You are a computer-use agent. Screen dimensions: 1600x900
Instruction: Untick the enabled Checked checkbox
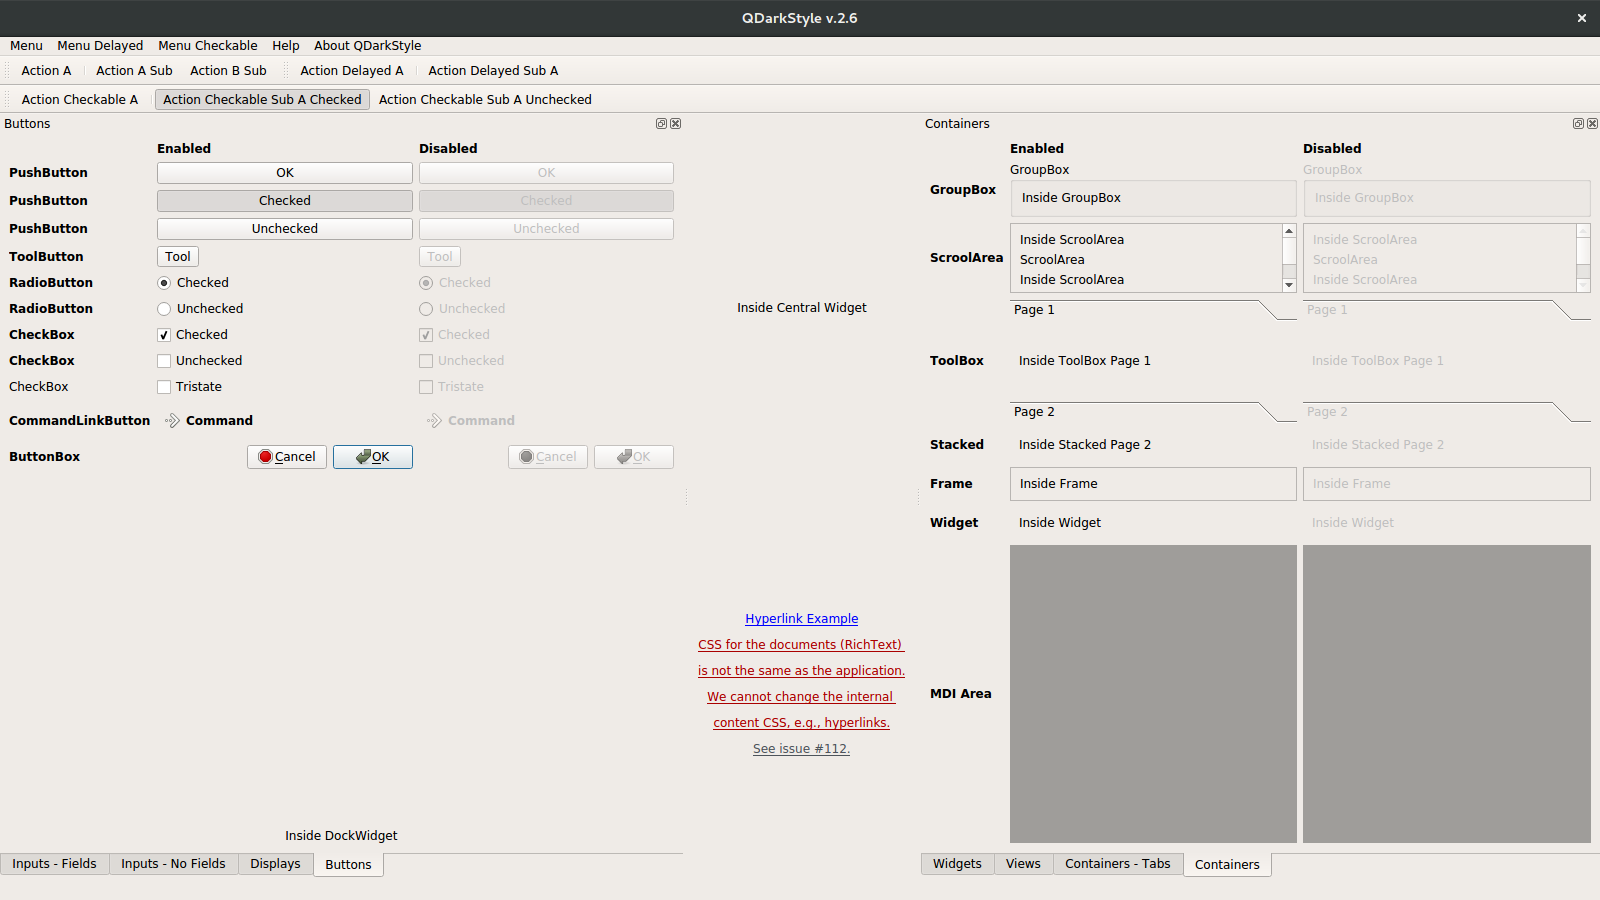coord(164,335)
